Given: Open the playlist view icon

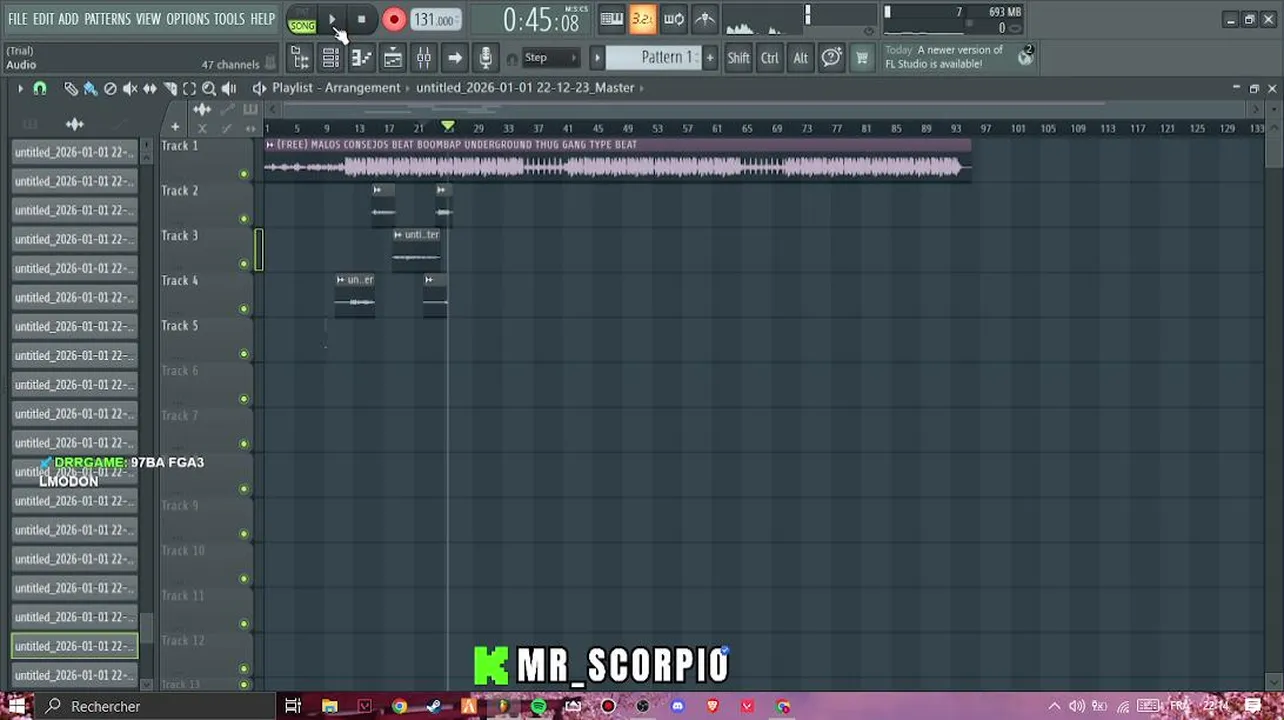Looking at the screenshot, I should (392, 58).
